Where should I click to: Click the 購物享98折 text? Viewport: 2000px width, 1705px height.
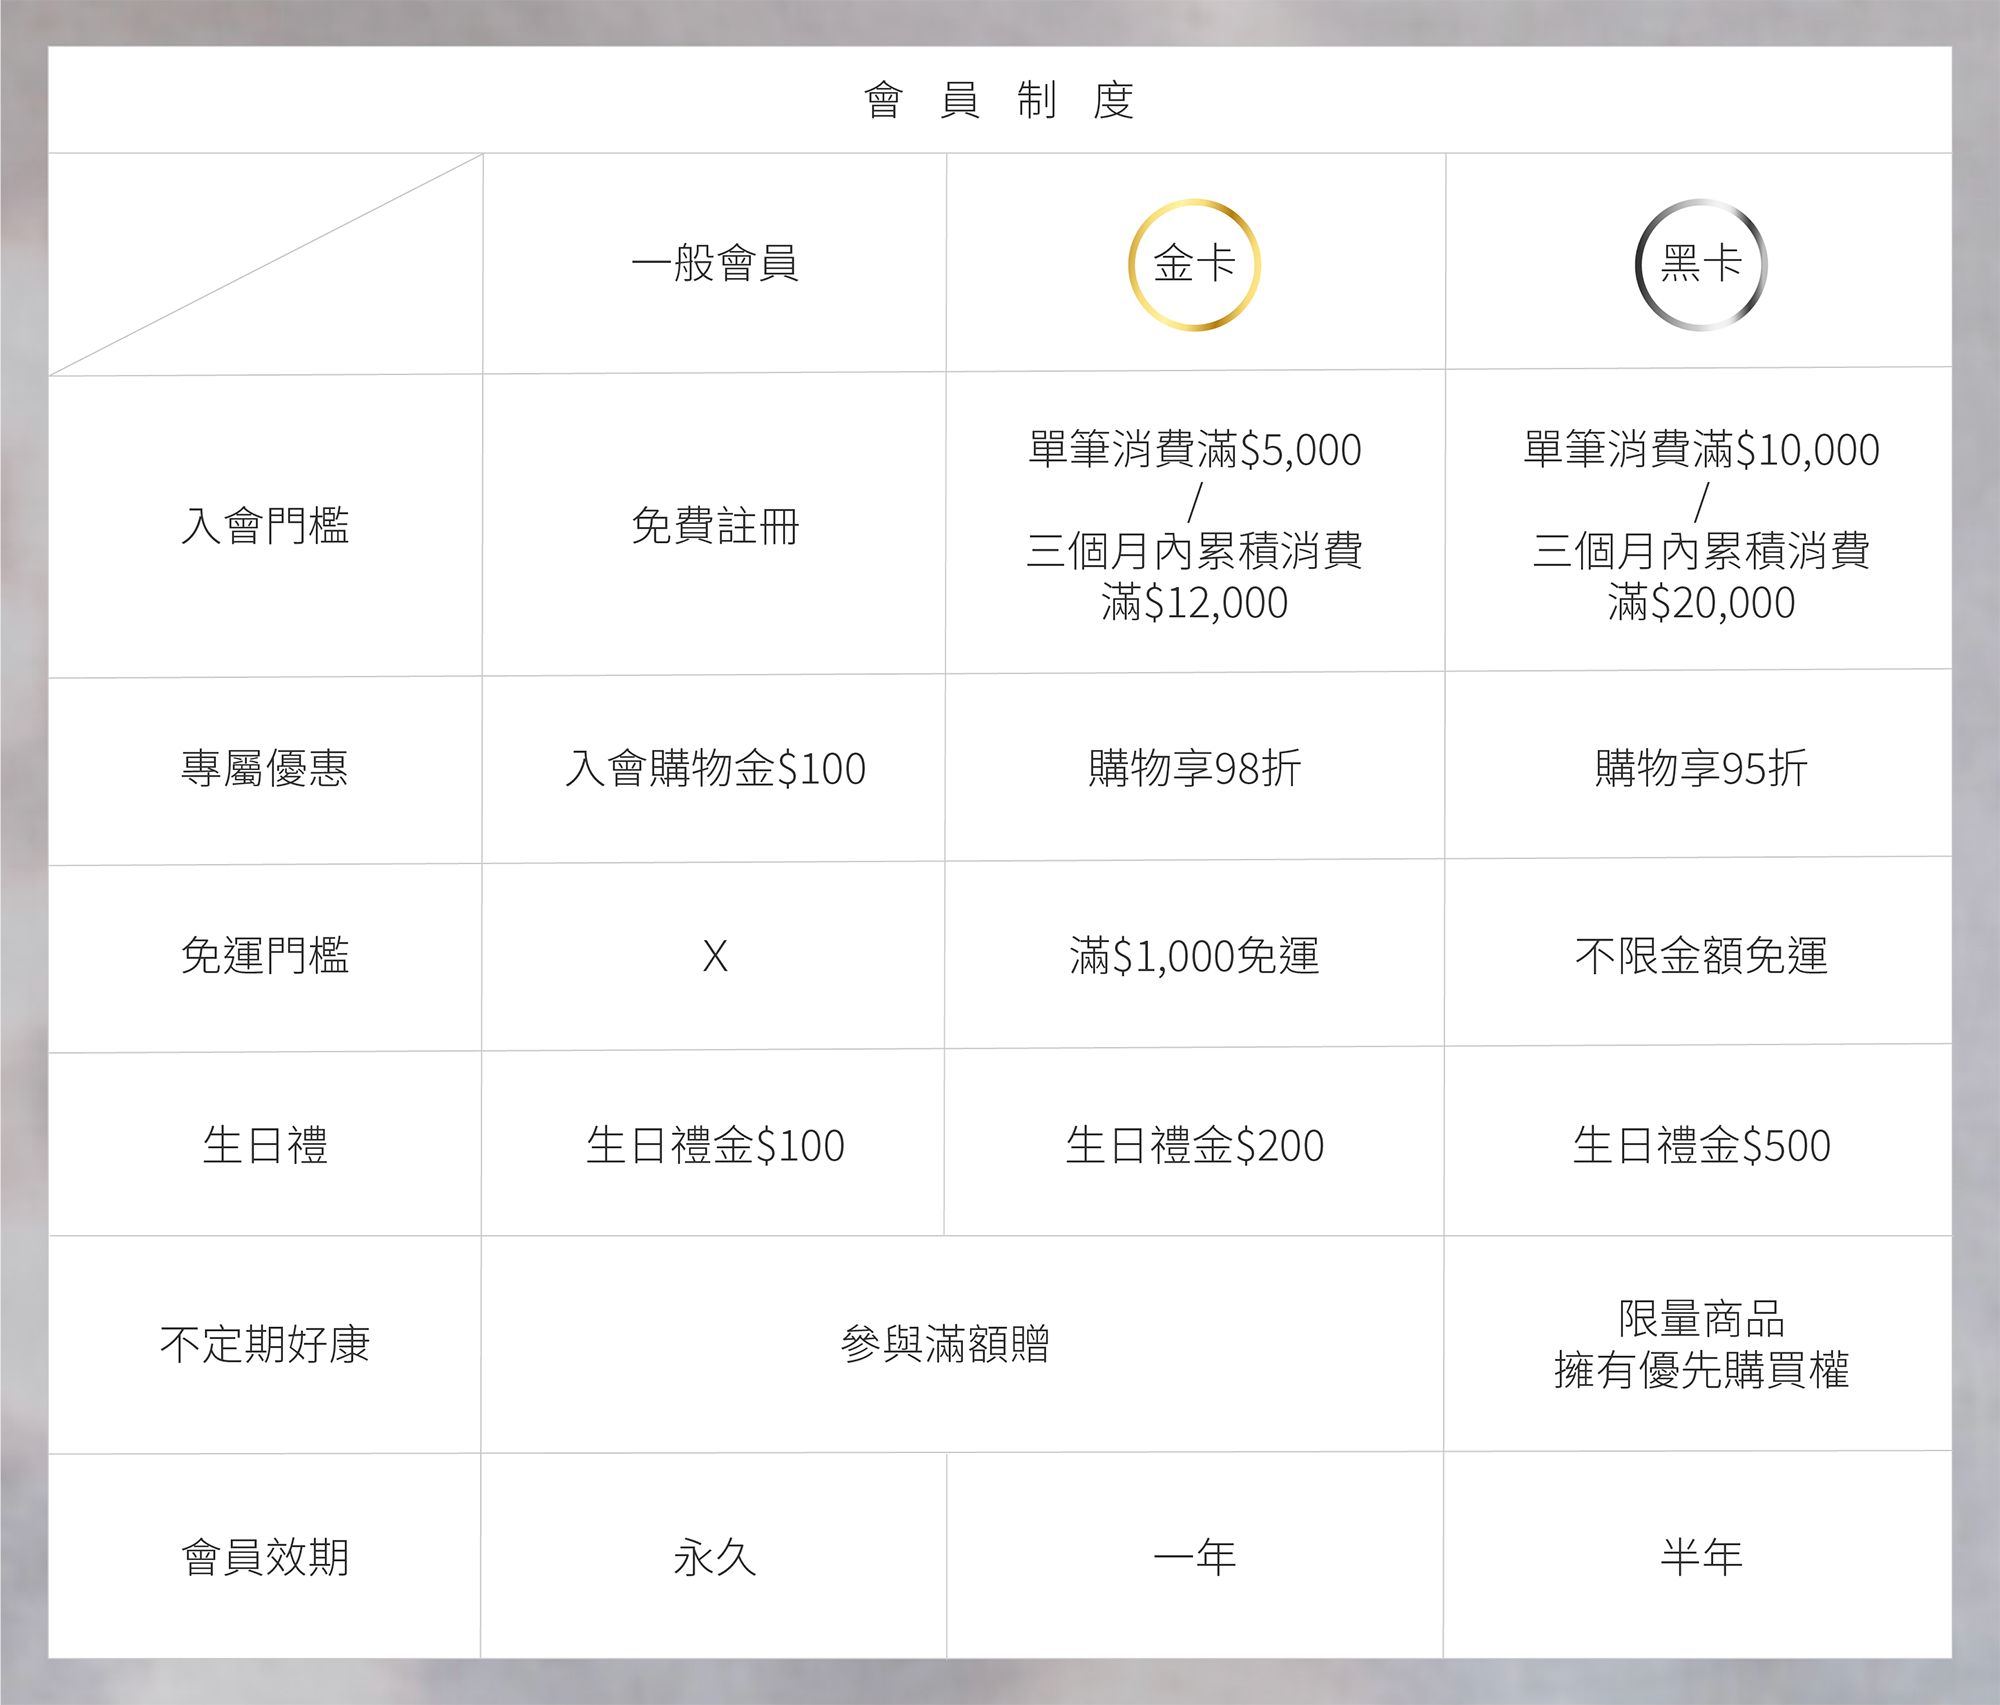pos(1194,768)
